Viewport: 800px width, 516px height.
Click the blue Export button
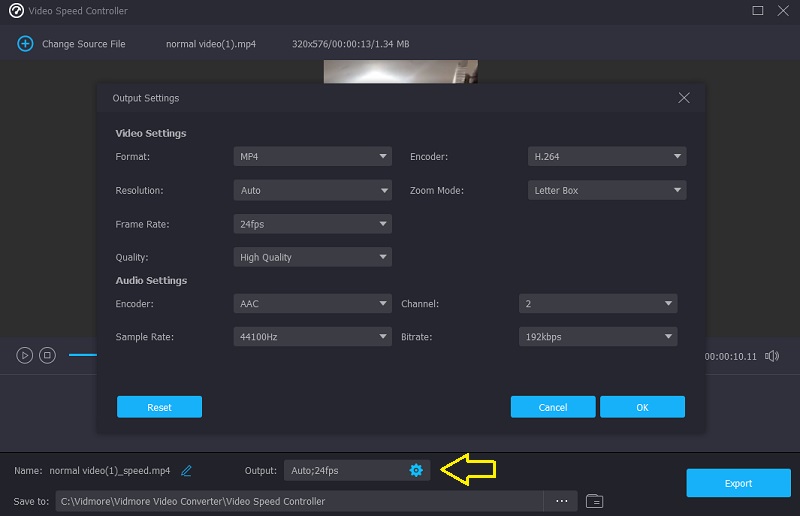pyautogui.click(x=738, y=483)
